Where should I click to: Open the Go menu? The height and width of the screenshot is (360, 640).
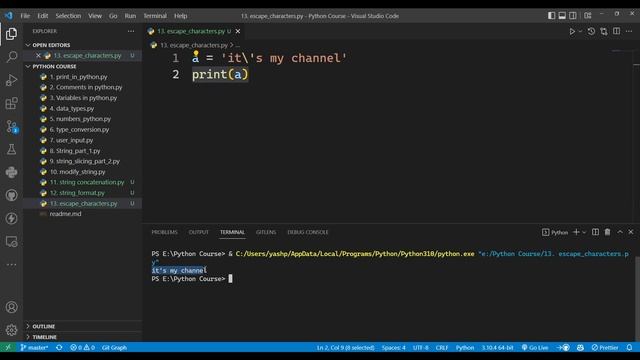tap(113, 16)
